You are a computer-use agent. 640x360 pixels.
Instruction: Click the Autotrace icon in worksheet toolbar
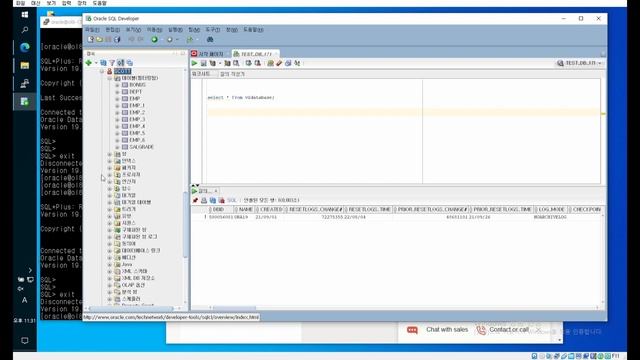[227, 63]
